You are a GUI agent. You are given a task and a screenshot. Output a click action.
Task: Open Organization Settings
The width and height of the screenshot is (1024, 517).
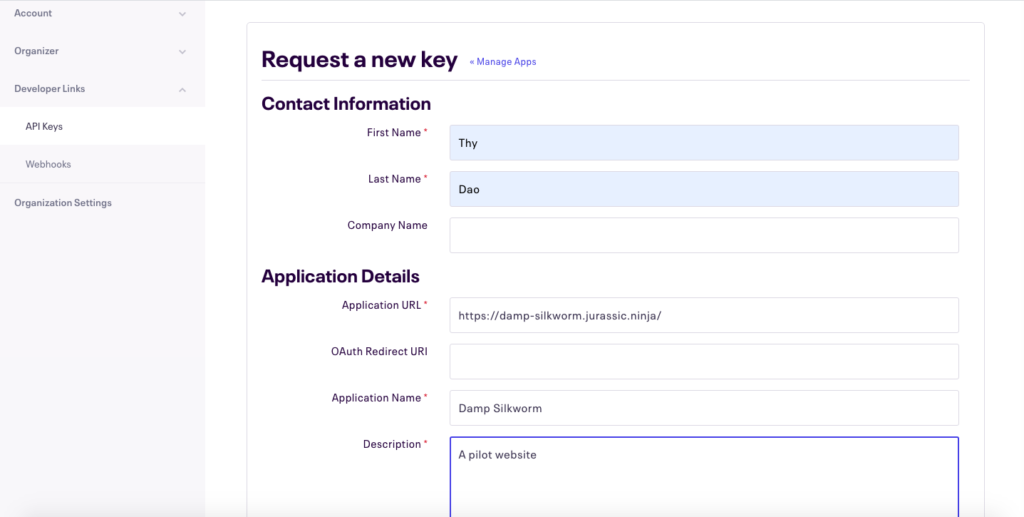coord(63,203)
